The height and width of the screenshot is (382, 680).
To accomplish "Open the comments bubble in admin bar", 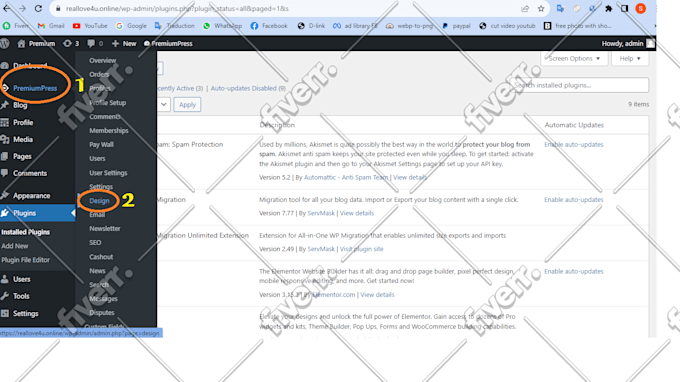I will (x=95, y=43).
